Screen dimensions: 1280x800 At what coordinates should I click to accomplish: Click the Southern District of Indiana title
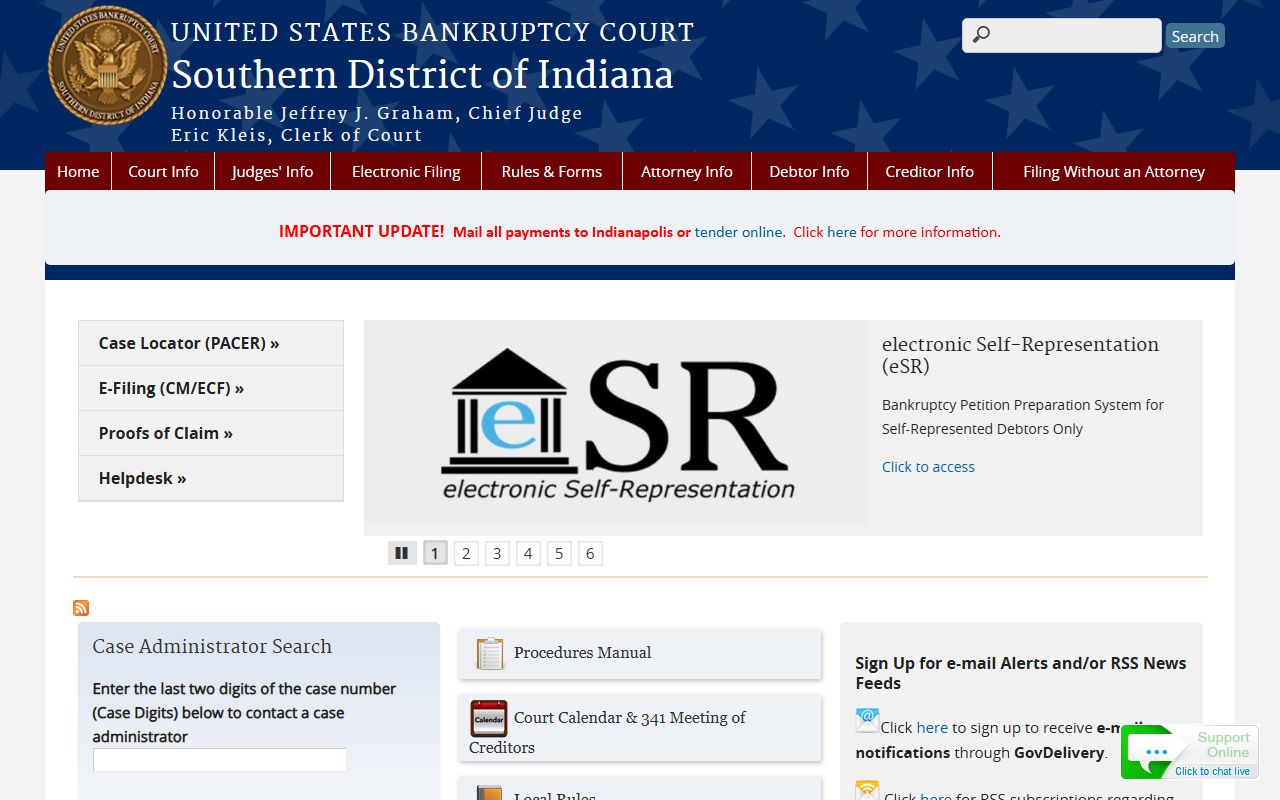point(422,75)
